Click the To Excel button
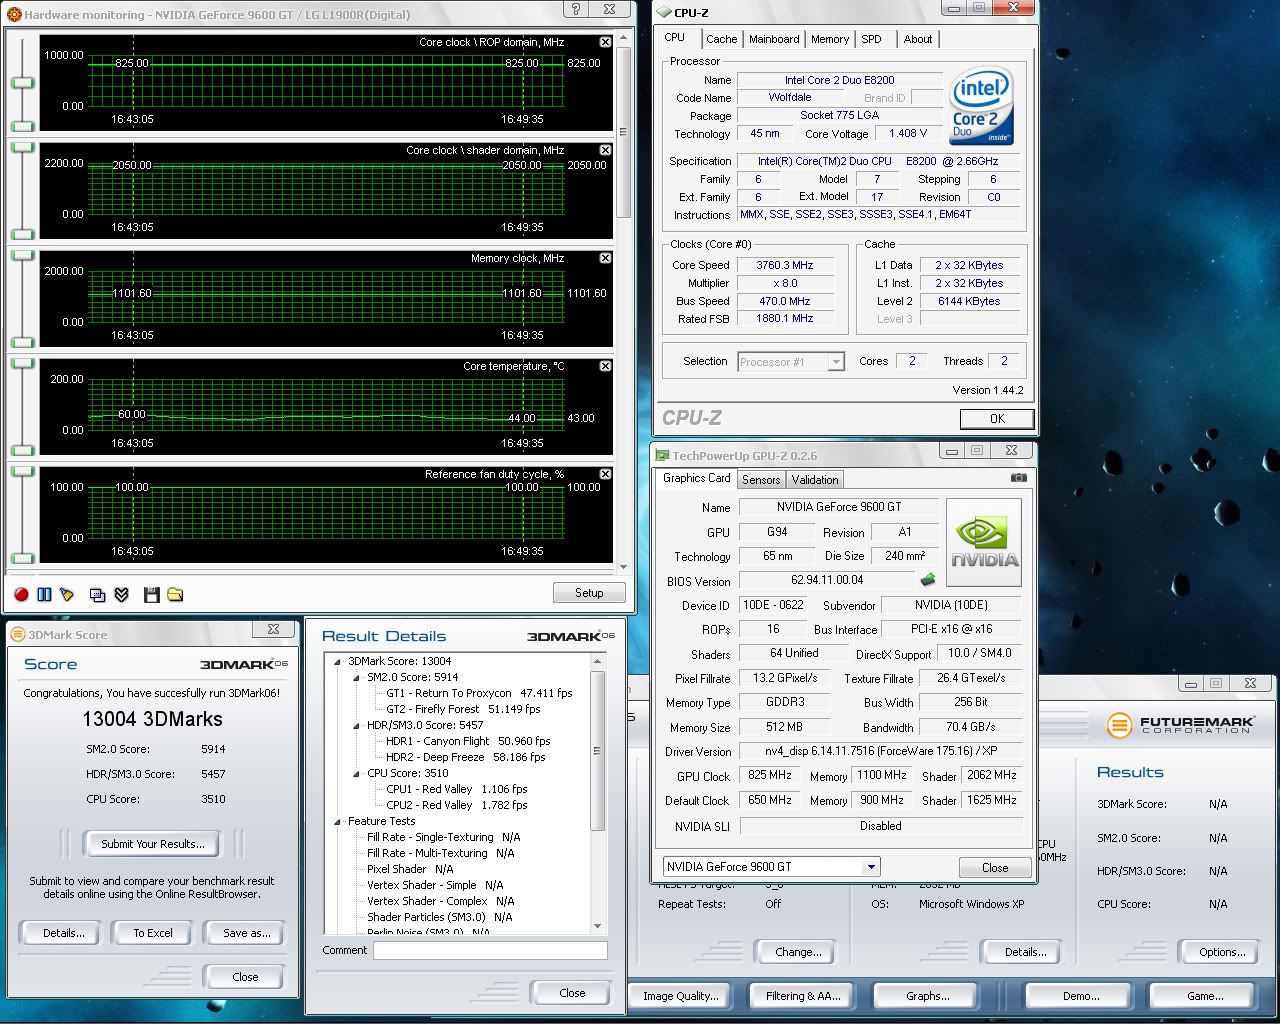Image resolution: width=1280 pixels, height=1024 pixels. (153, 933)
